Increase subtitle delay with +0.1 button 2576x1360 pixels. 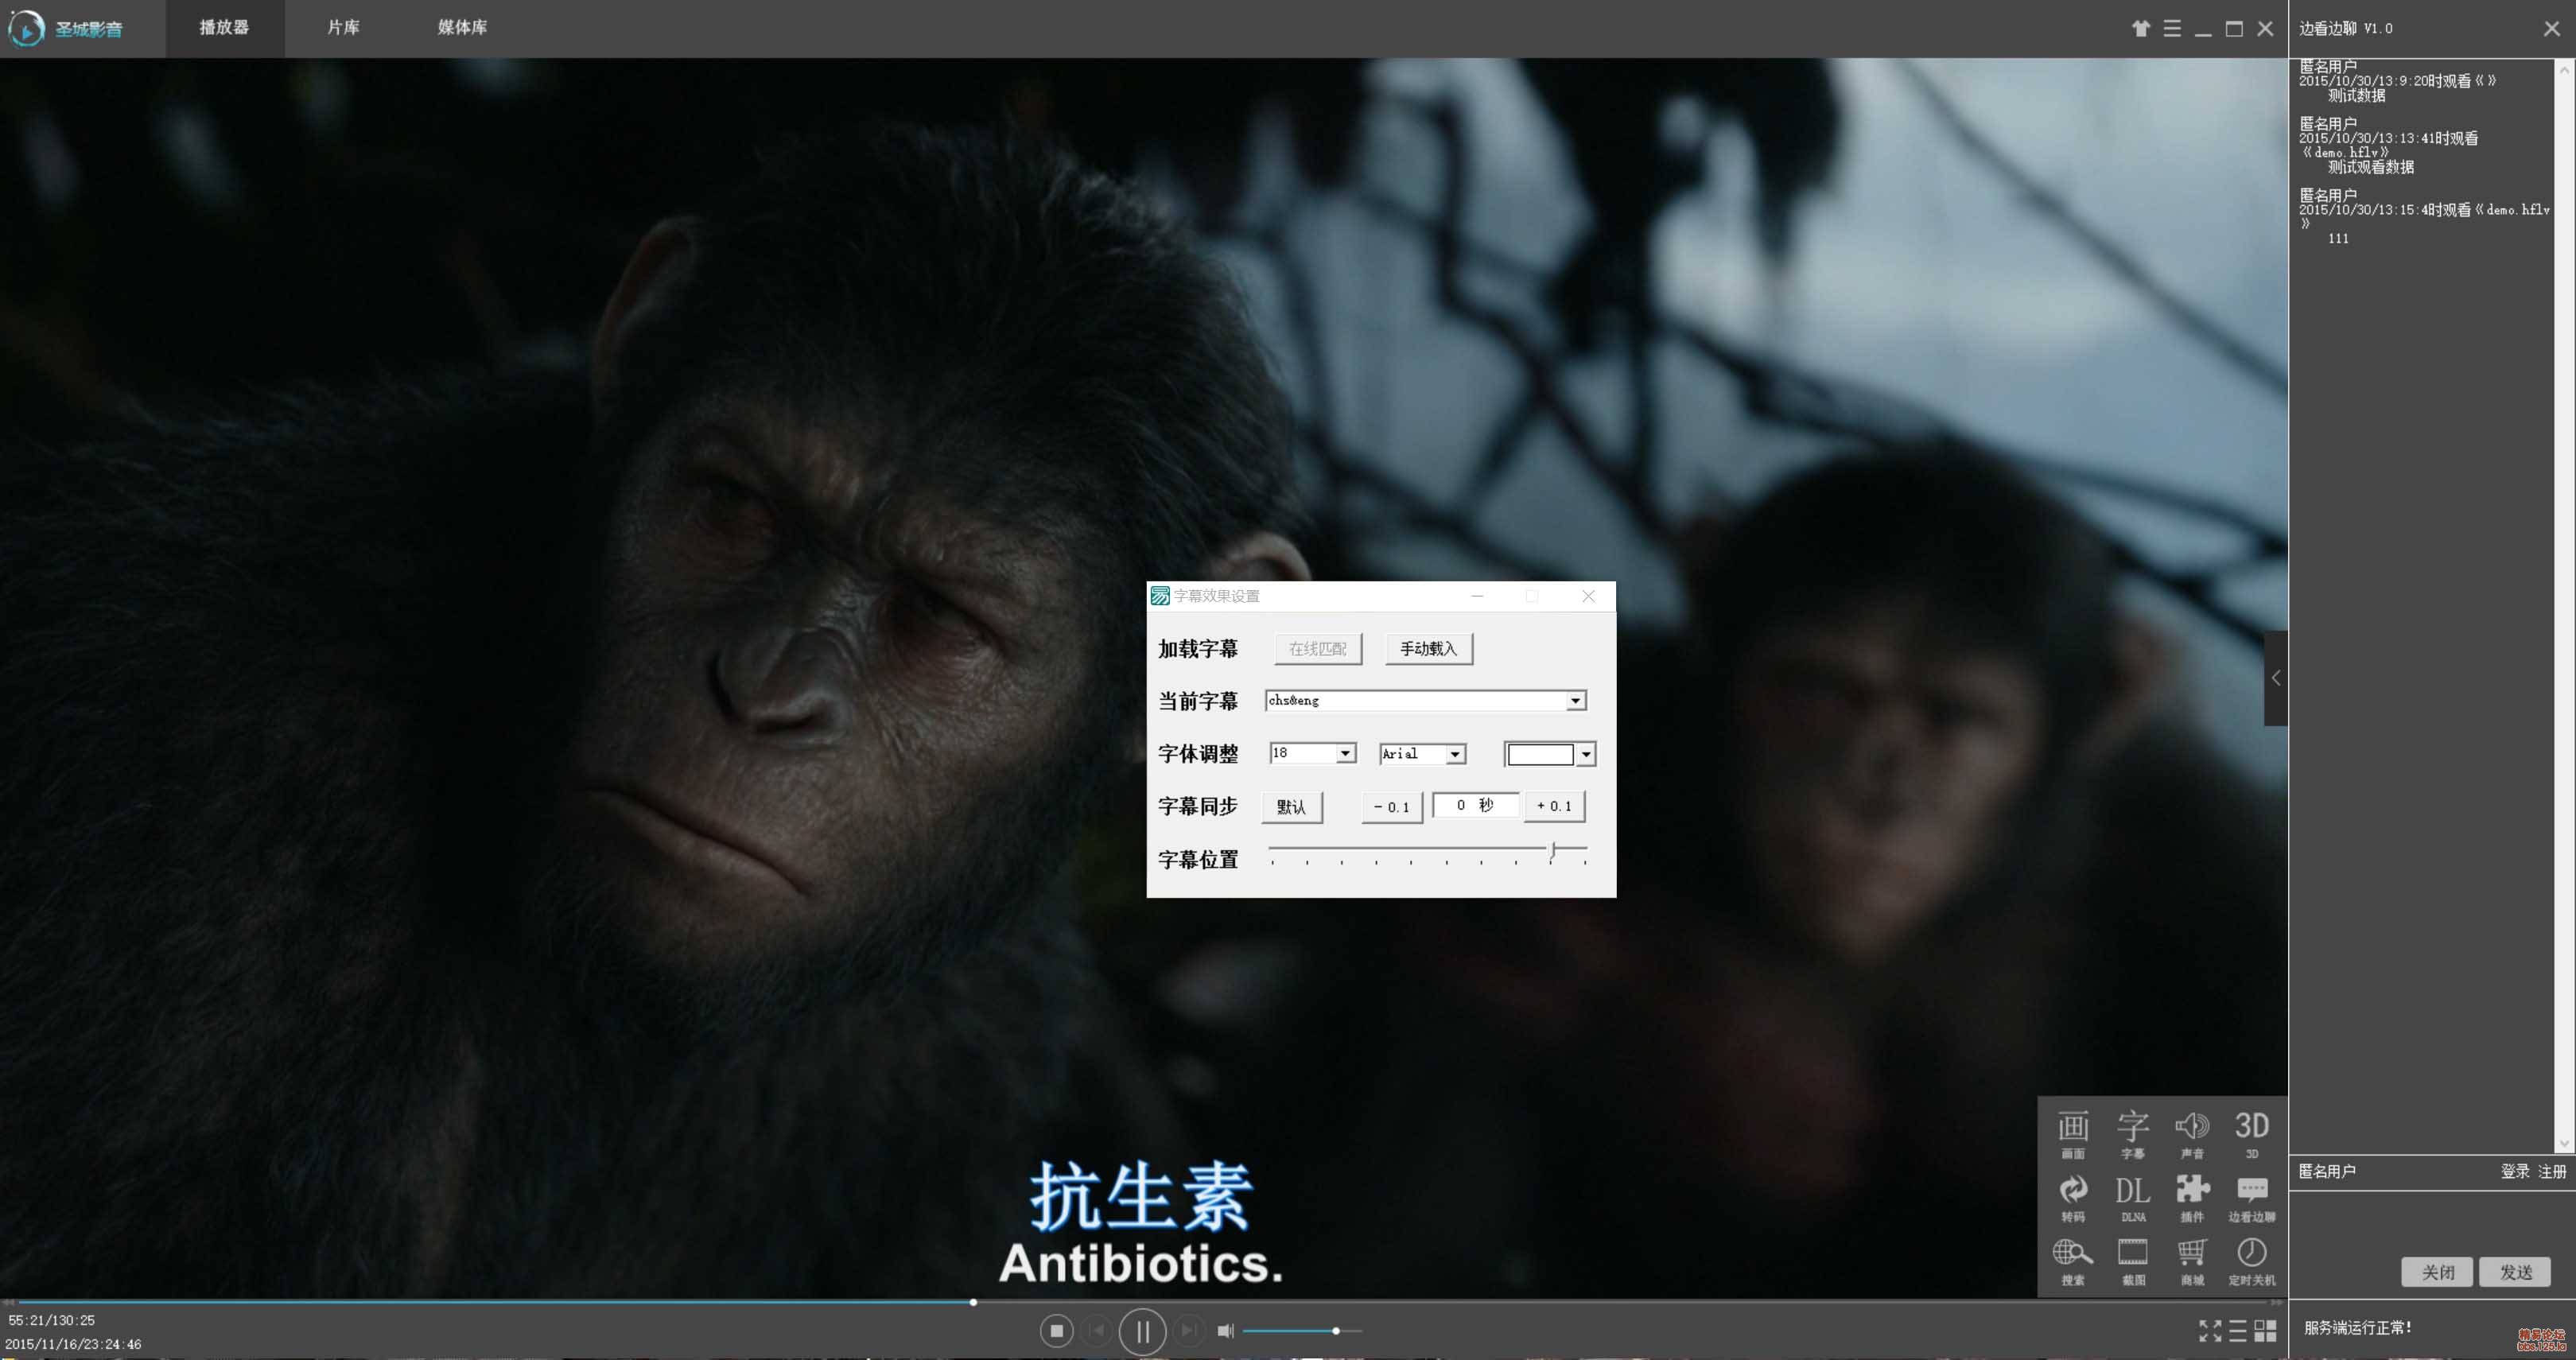[x=1554, y=806]
